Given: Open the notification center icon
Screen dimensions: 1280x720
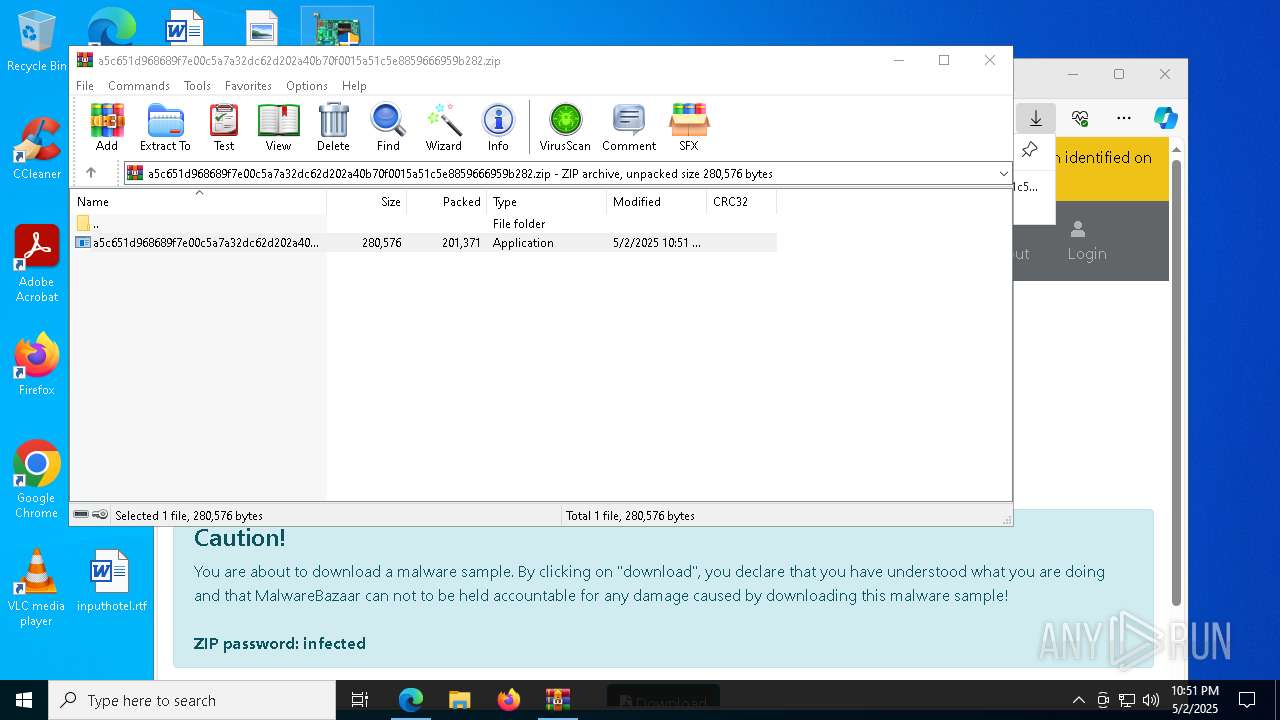Looking at the screenshot, I should [x=1247, y=700].
